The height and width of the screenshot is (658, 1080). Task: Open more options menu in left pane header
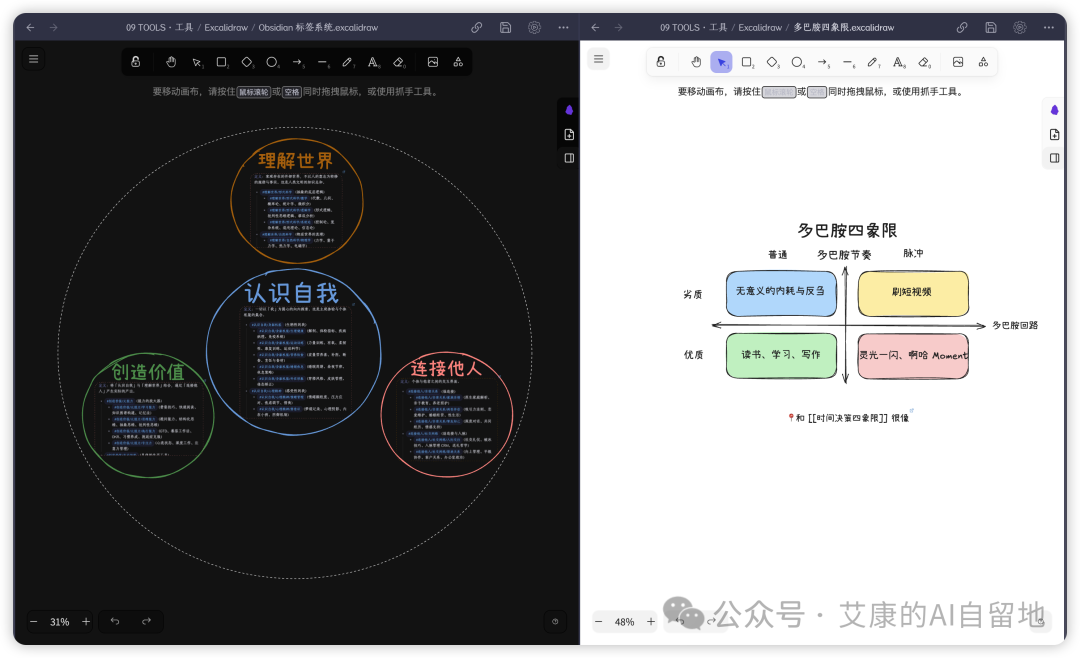[563, 28]
